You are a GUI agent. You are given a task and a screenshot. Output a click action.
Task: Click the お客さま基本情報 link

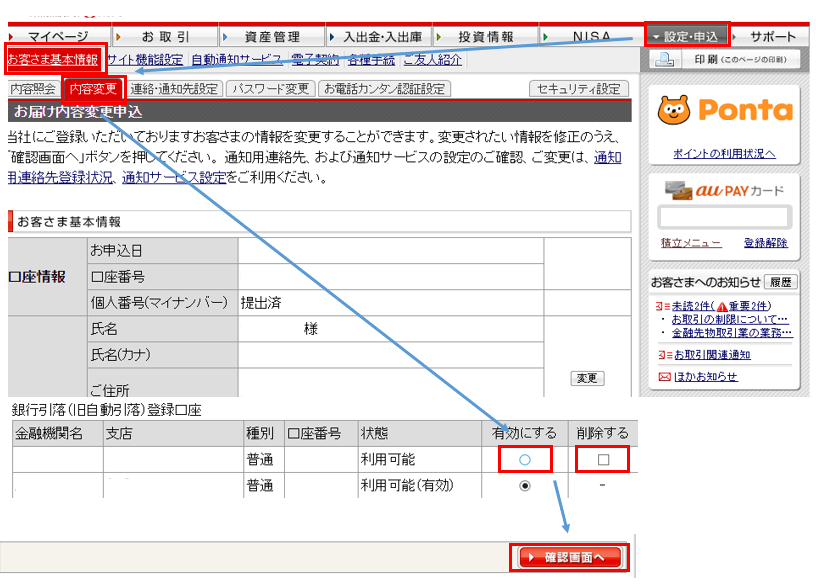[53, 60]
